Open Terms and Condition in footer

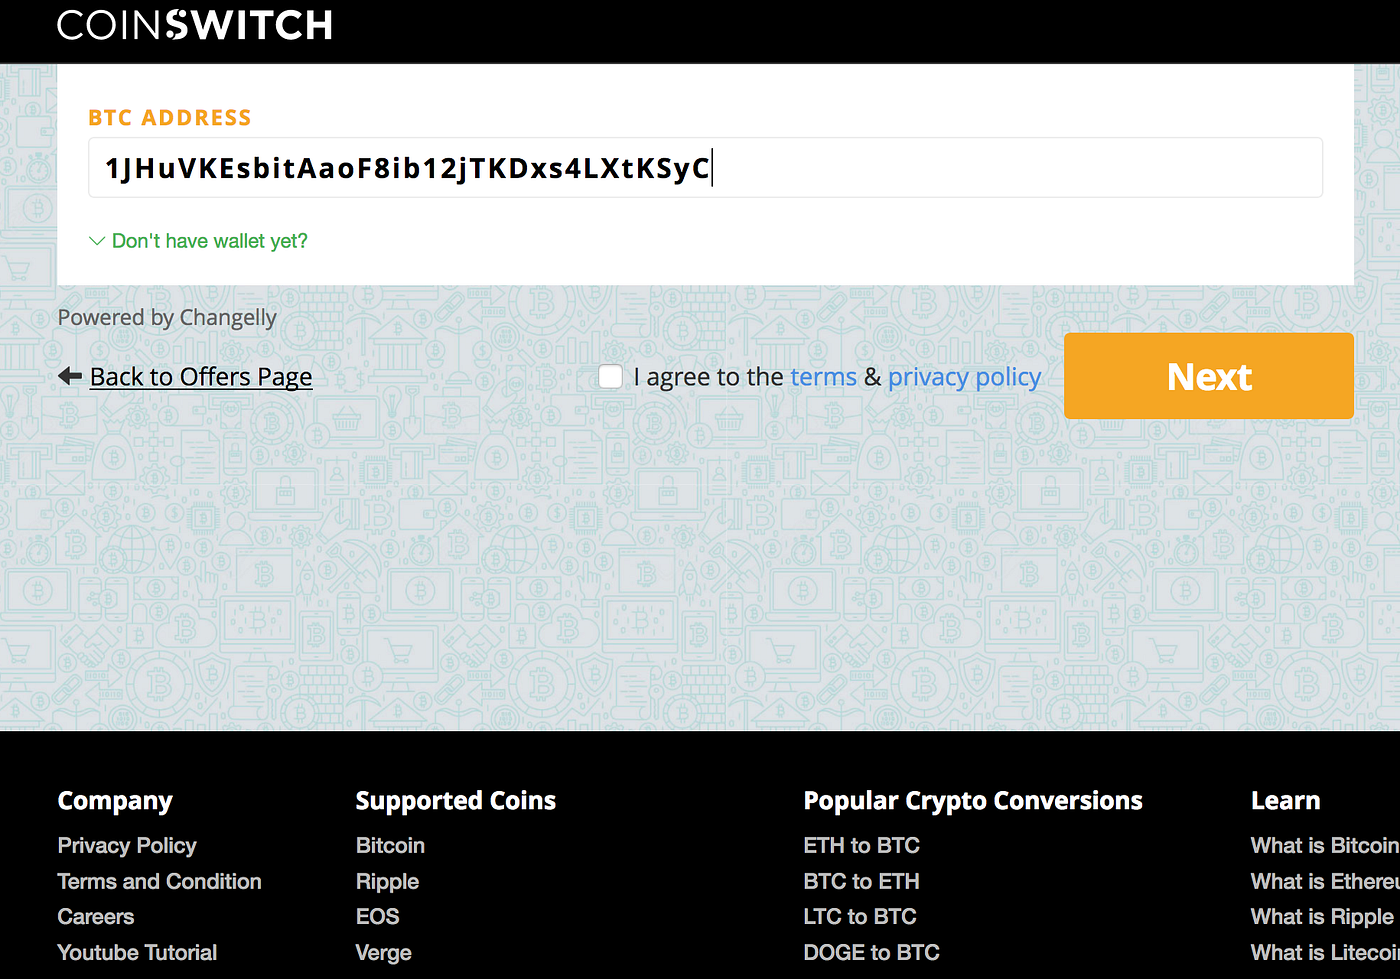coord(160,882)
